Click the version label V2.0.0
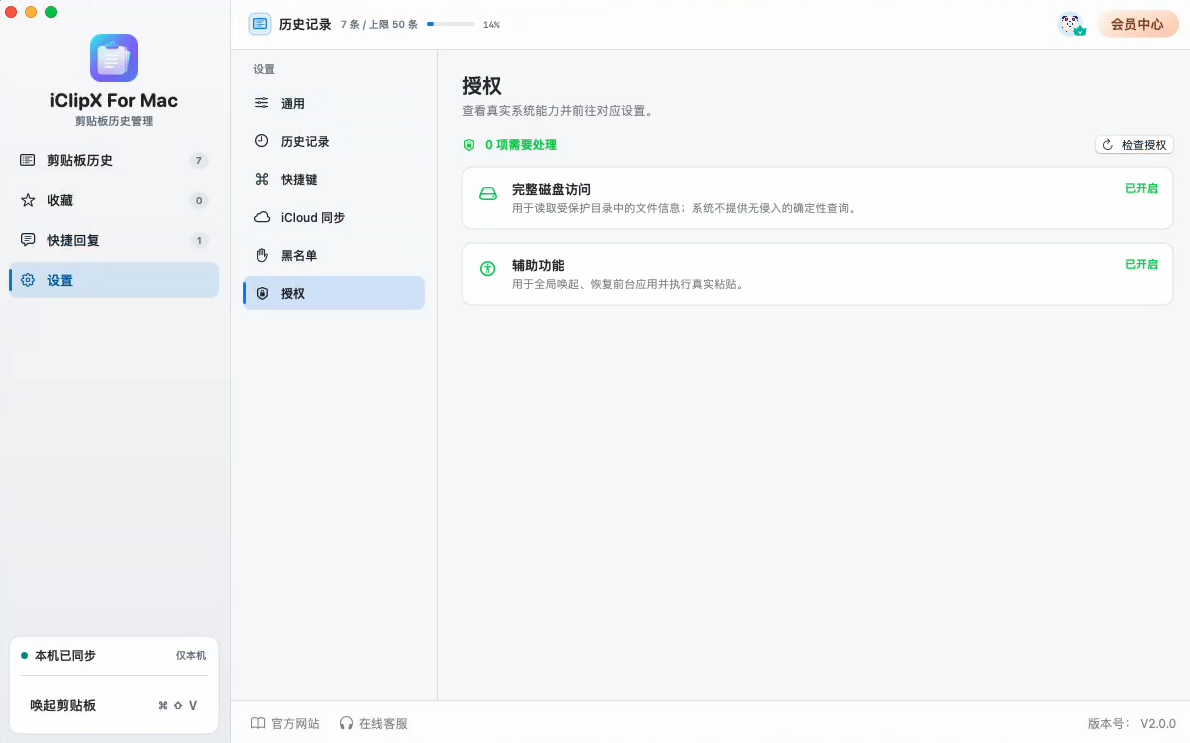1190x743 pixels. pyautogui.click(x=1158, y=723)
